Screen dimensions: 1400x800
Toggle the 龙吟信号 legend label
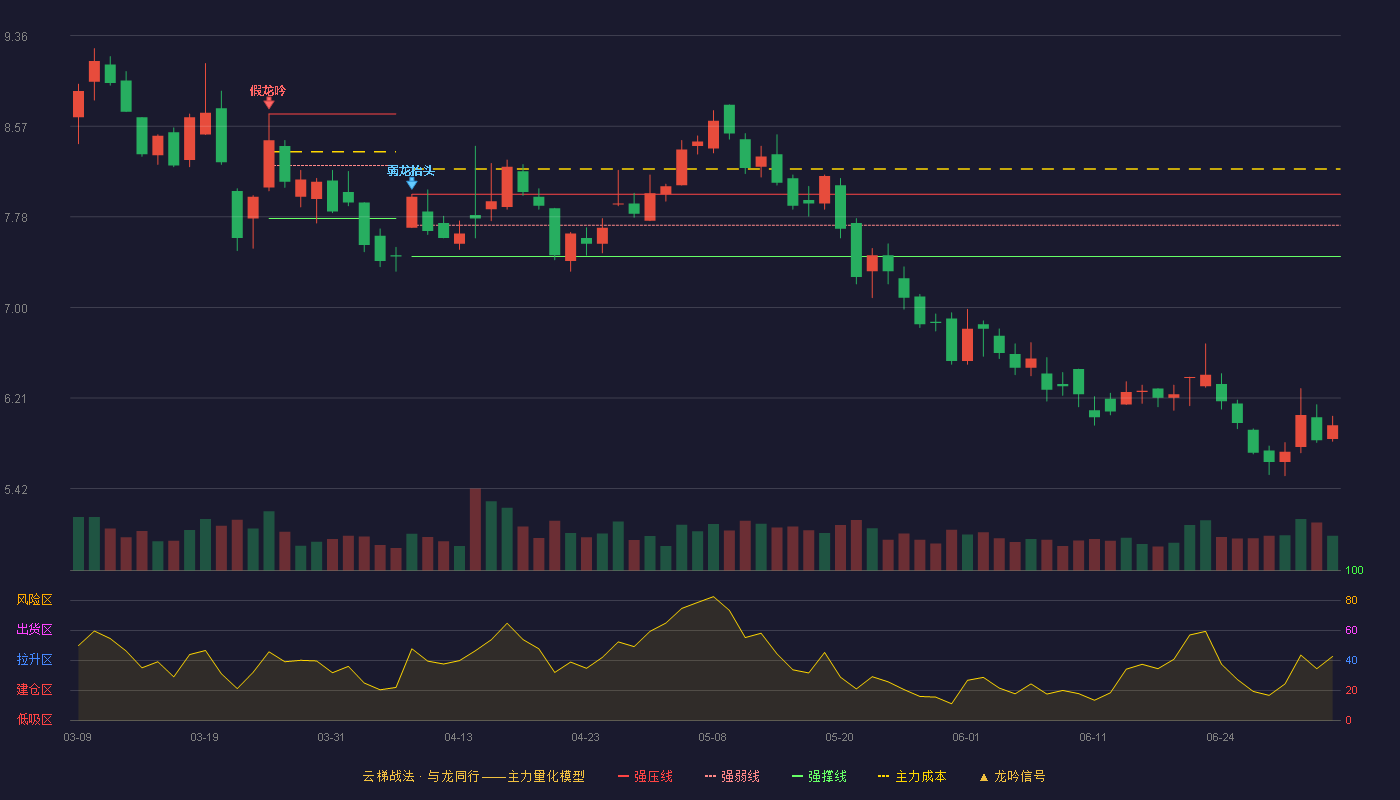click(x=1019, y=776)
